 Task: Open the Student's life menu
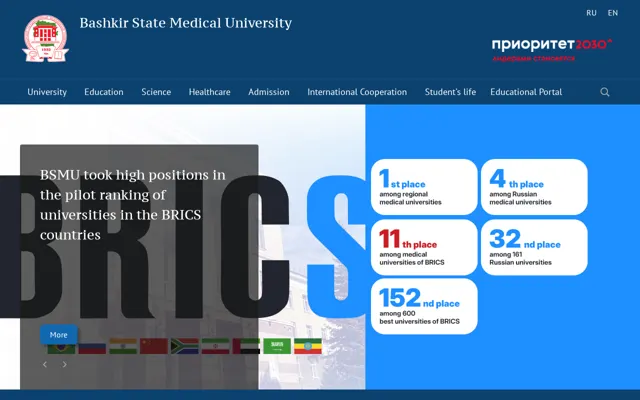450,92
